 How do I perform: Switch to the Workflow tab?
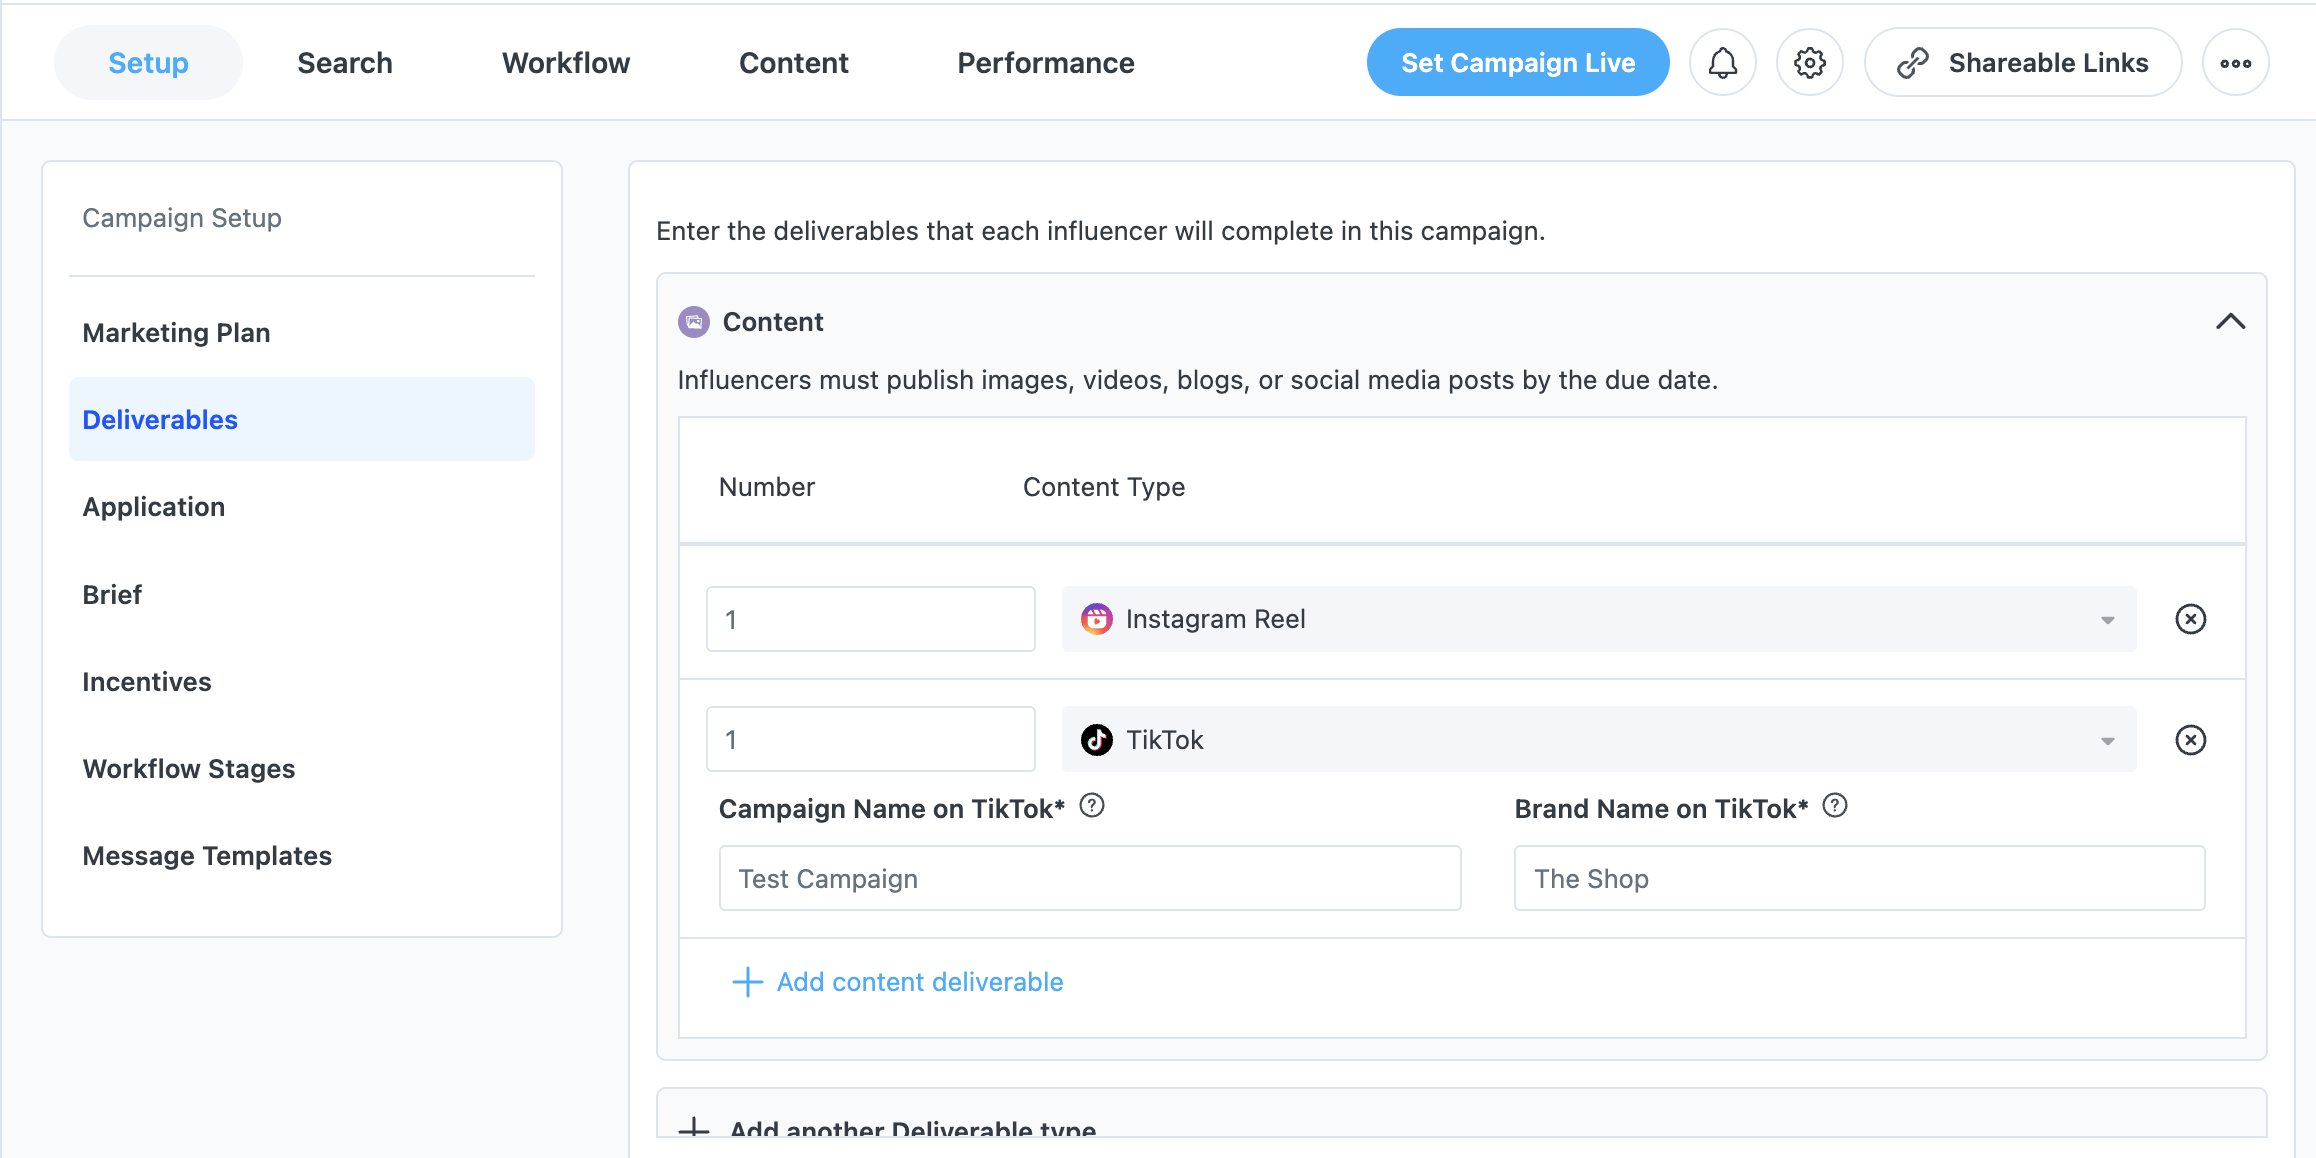pos(566,63)
